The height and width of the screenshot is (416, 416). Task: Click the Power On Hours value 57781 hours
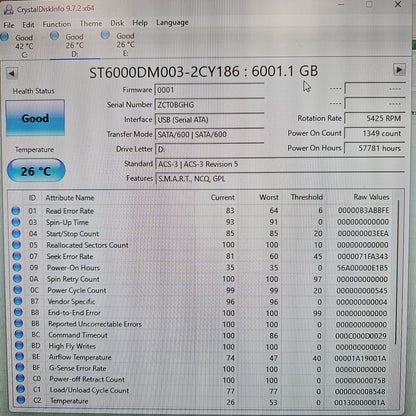click(375, 148)
